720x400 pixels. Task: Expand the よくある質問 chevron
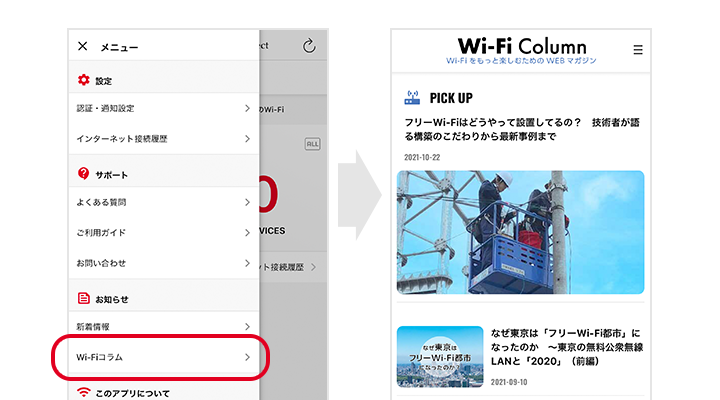point(247,202)
